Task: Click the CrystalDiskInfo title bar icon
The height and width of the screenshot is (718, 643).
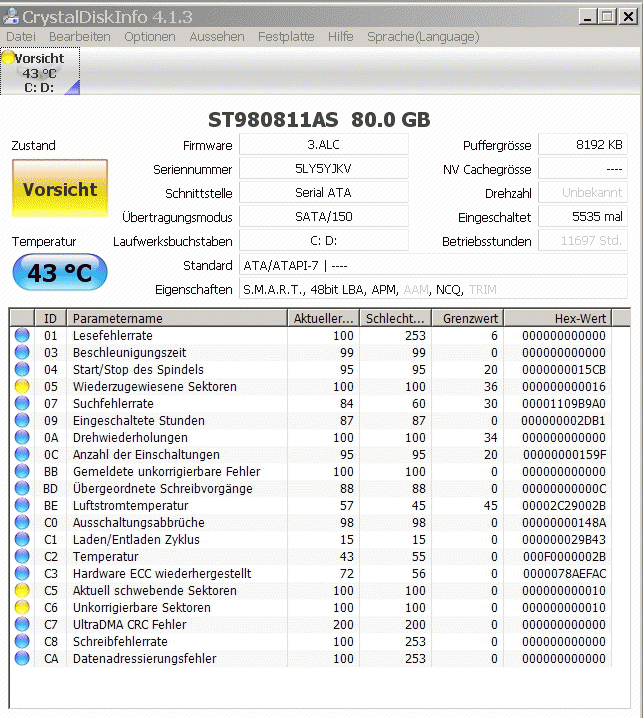Action: coord(11,16)
